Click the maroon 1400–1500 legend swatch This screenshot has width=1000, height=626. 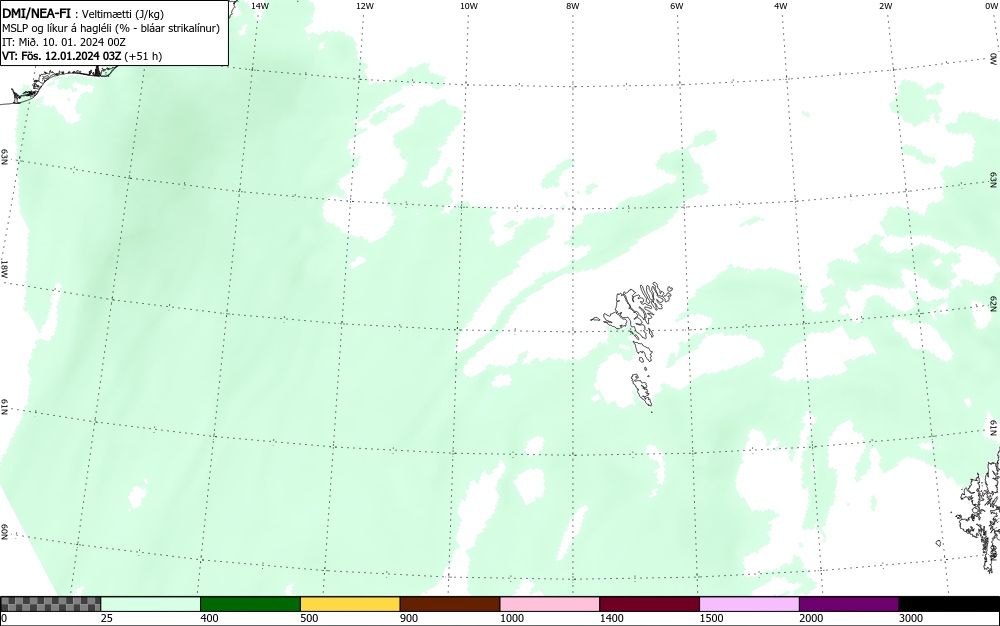pos(650,604)
